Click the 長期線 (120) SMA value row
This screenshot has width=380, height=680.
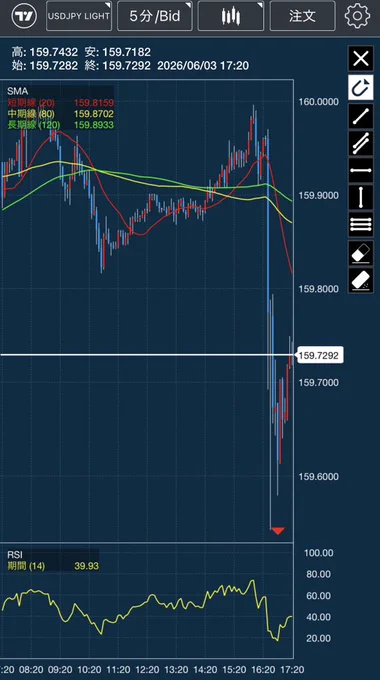(60, 125)
